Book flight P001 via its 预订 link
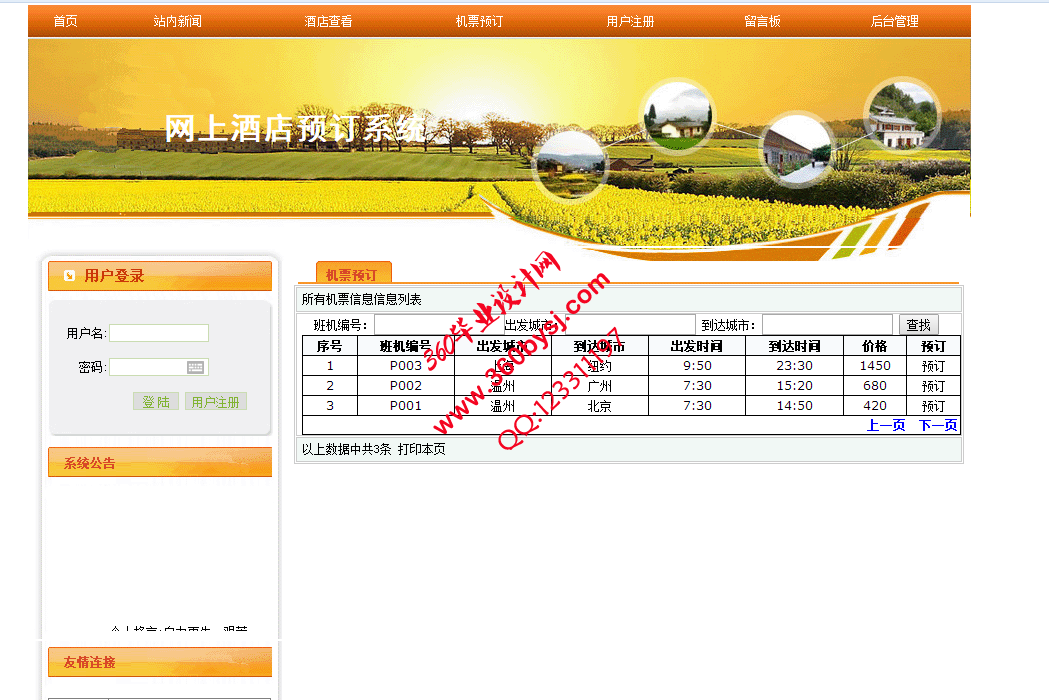 (x=933, y=406)
